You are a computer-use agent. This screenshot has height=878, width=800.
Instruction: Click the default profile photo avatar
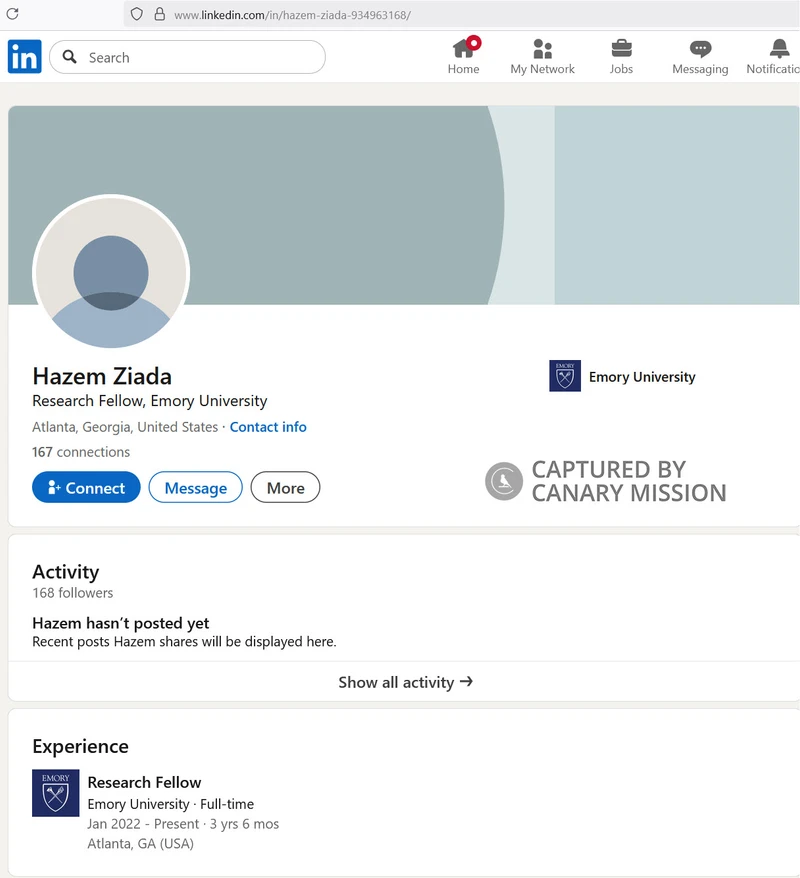(111, 273)
